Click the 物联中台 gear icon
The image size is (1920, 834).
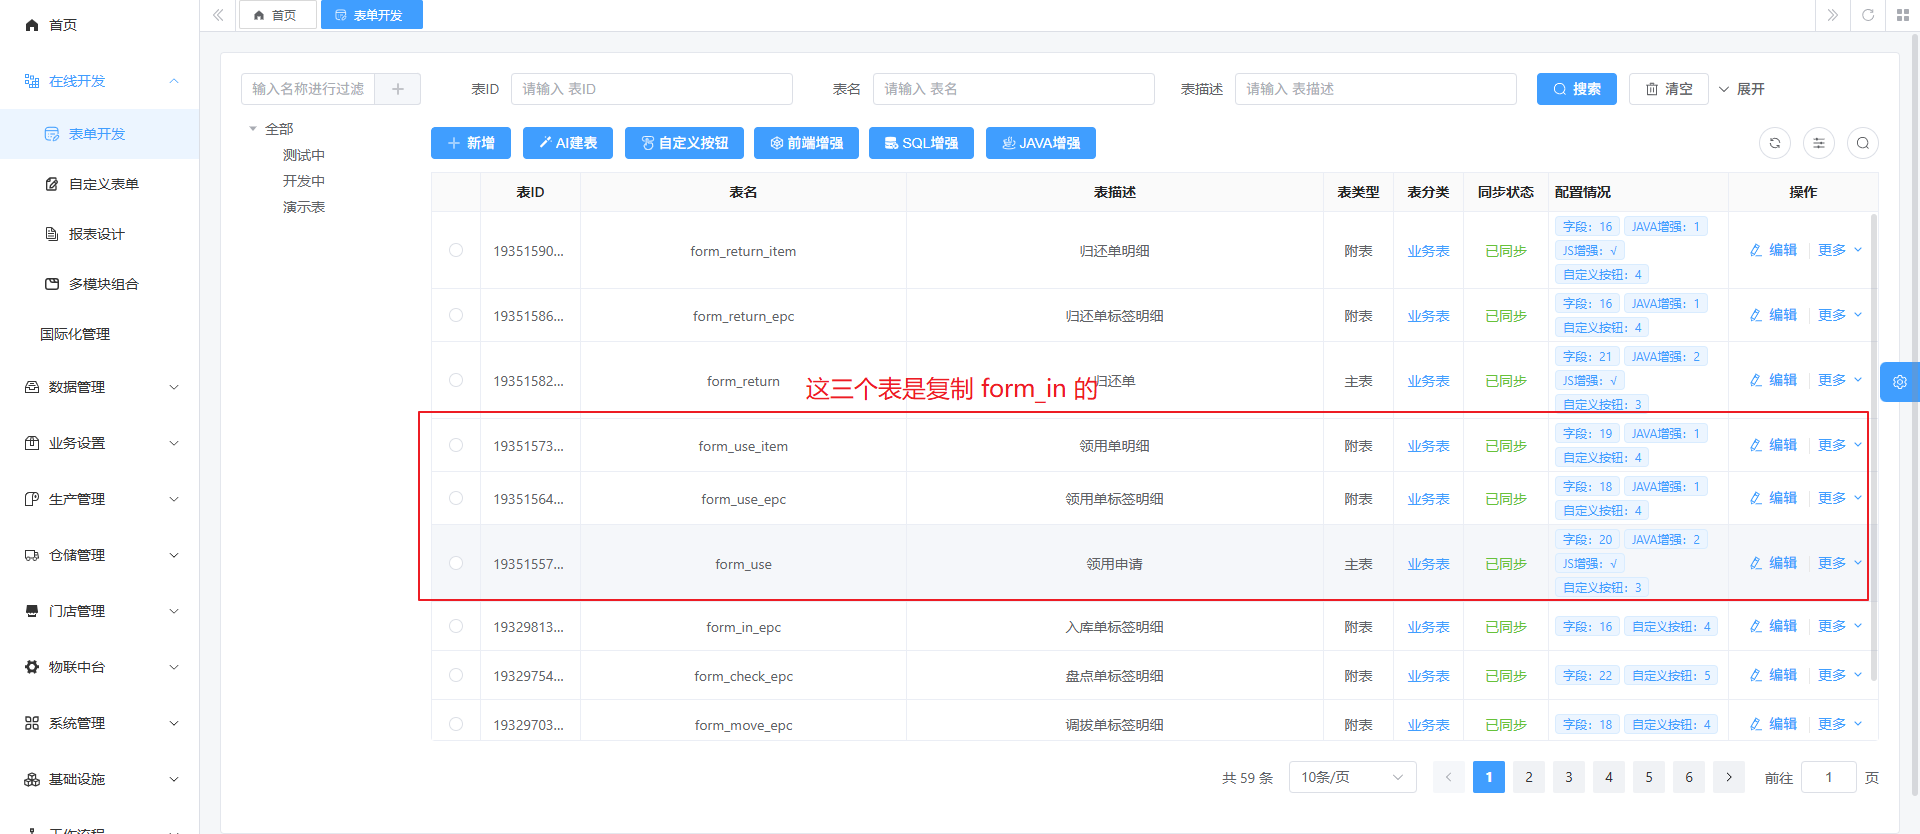pyautogui.click(x=32, y=667)
